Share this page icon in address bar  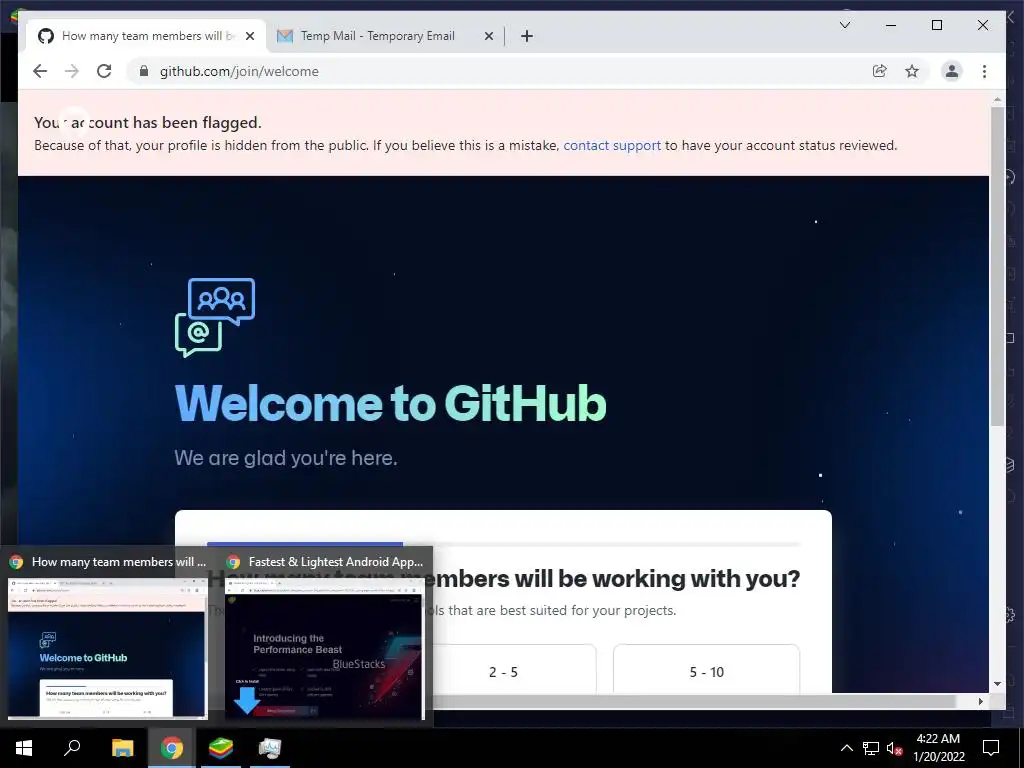[880, 71]
